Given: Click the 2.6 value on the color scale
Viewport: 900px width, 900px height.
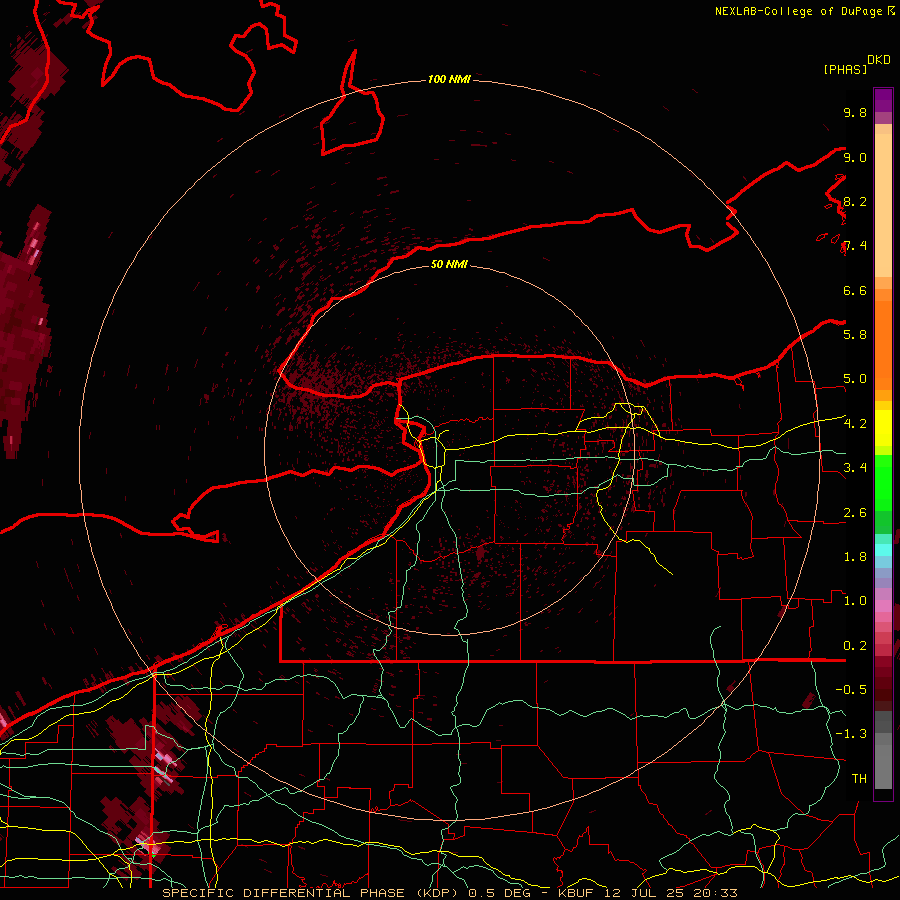Looking at the screenshot, I should click(855, 513).
